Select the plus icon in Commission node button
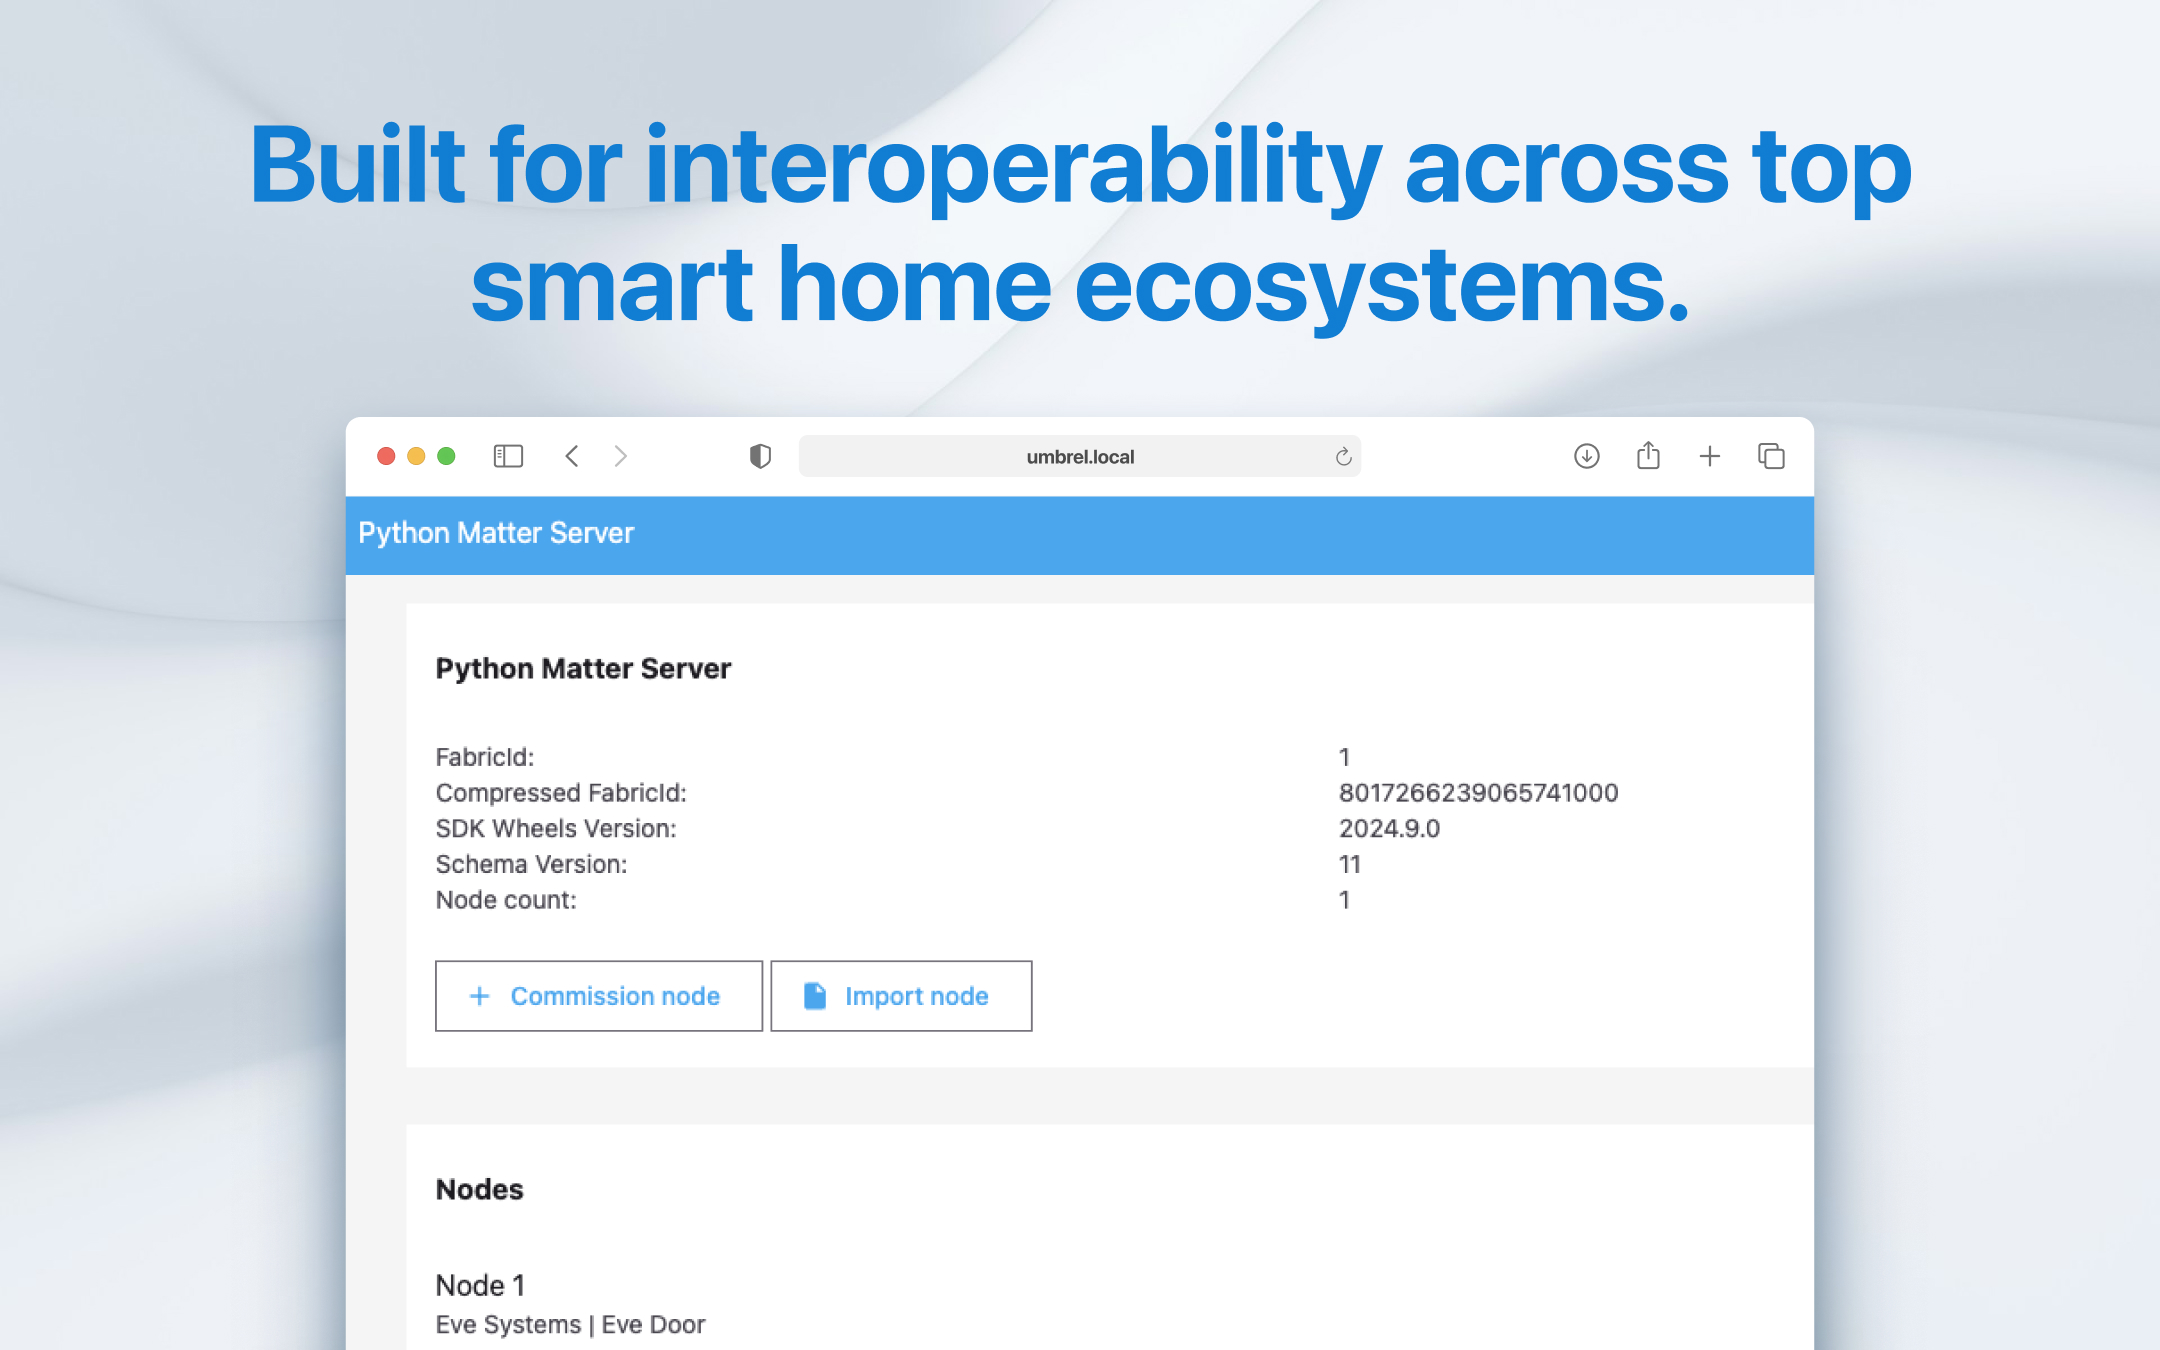The width and height of the screenshot is (2160, 1350). click(x=479, y=996)
